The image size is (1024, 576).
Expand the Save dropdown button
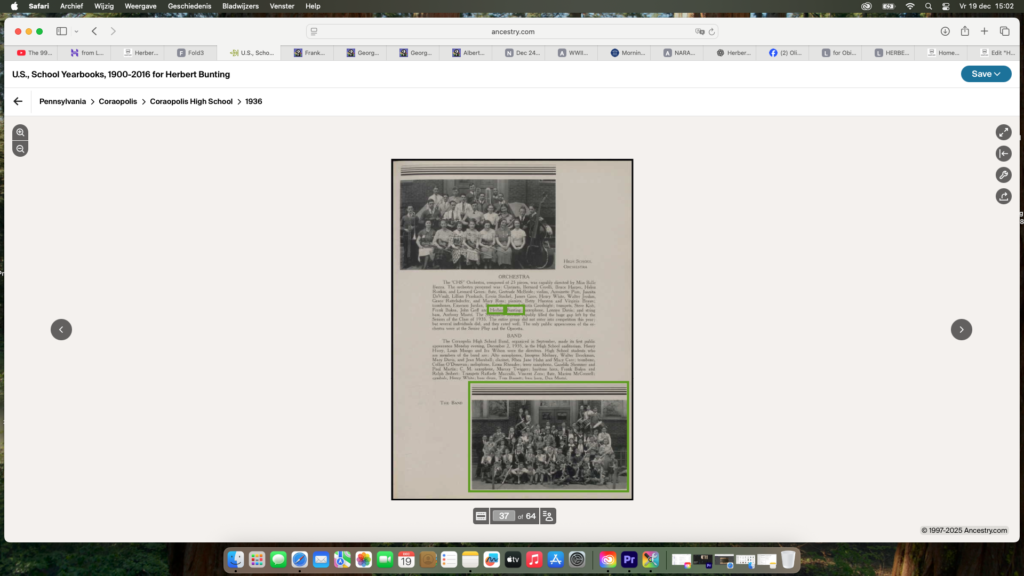pyautogui.click(x=985, y=74)
